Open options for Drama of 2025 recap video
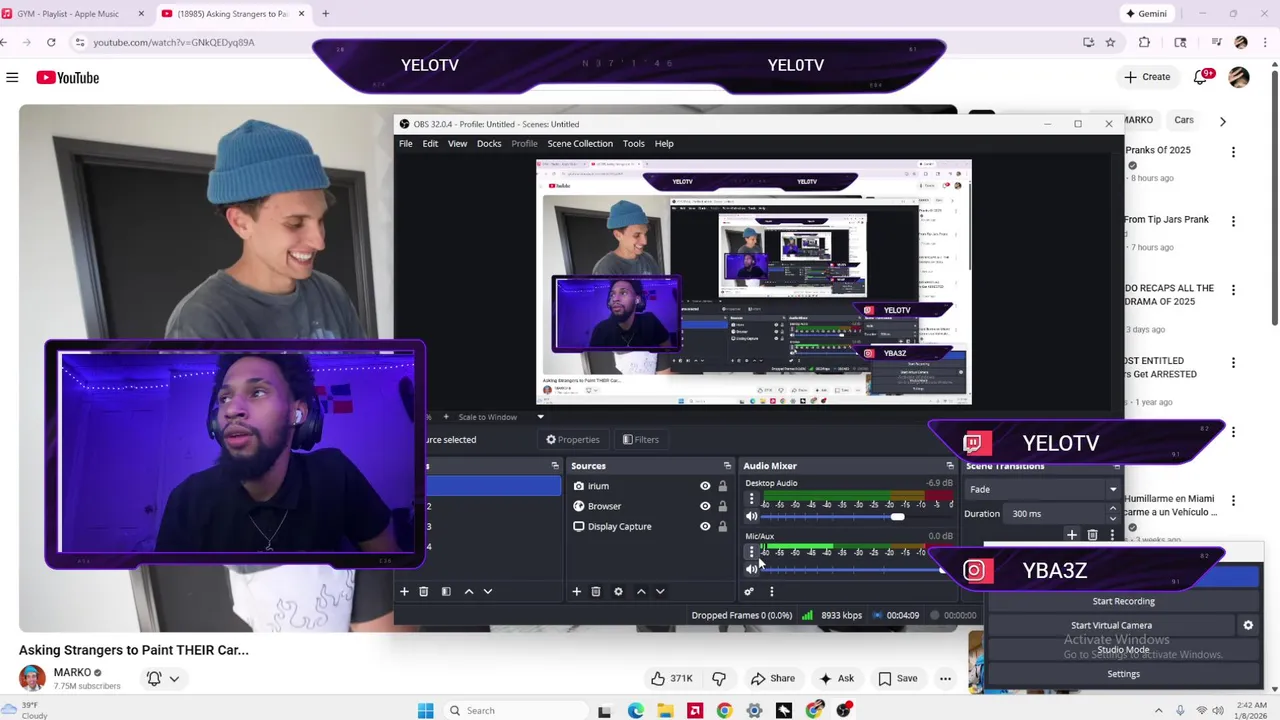1280x720 pixels. (1233, 290)
